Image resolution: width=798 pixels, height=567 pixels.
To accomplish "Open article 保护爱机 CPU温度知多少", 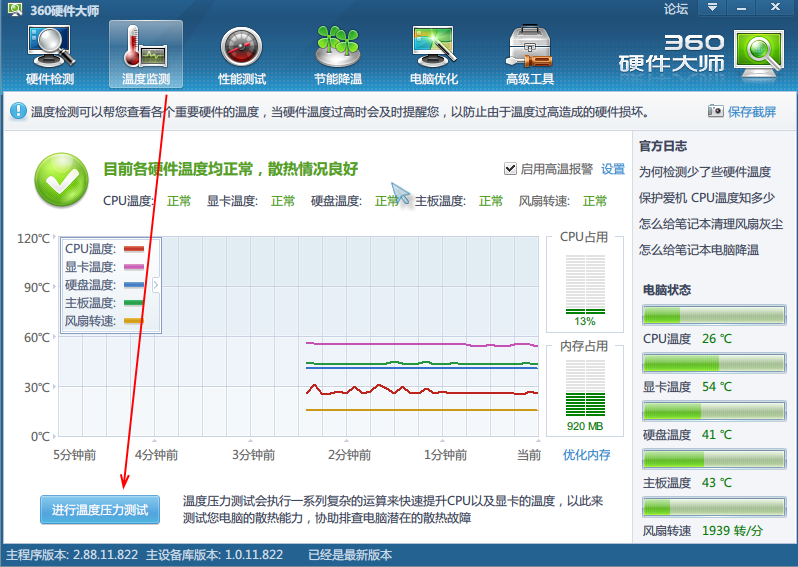I will pos(707,198).
